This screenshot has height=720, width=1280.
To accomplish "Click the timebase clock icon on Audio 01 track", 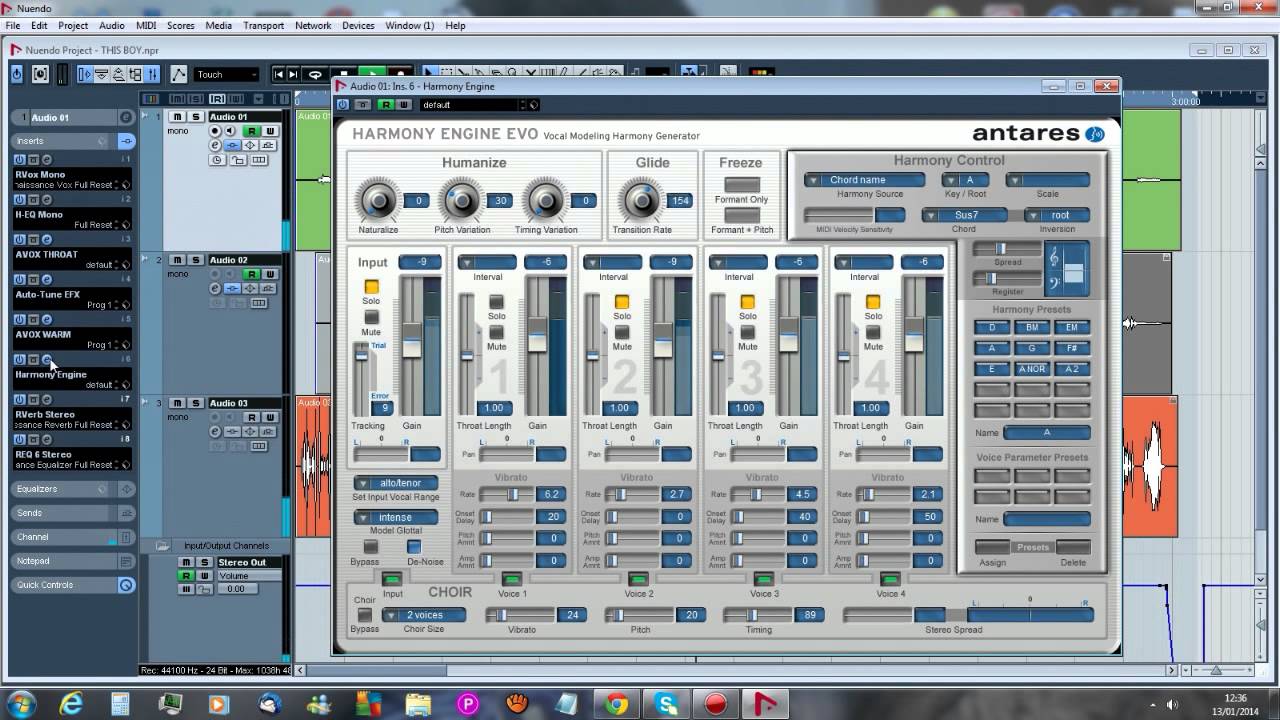I will click(x=215, y=160).
